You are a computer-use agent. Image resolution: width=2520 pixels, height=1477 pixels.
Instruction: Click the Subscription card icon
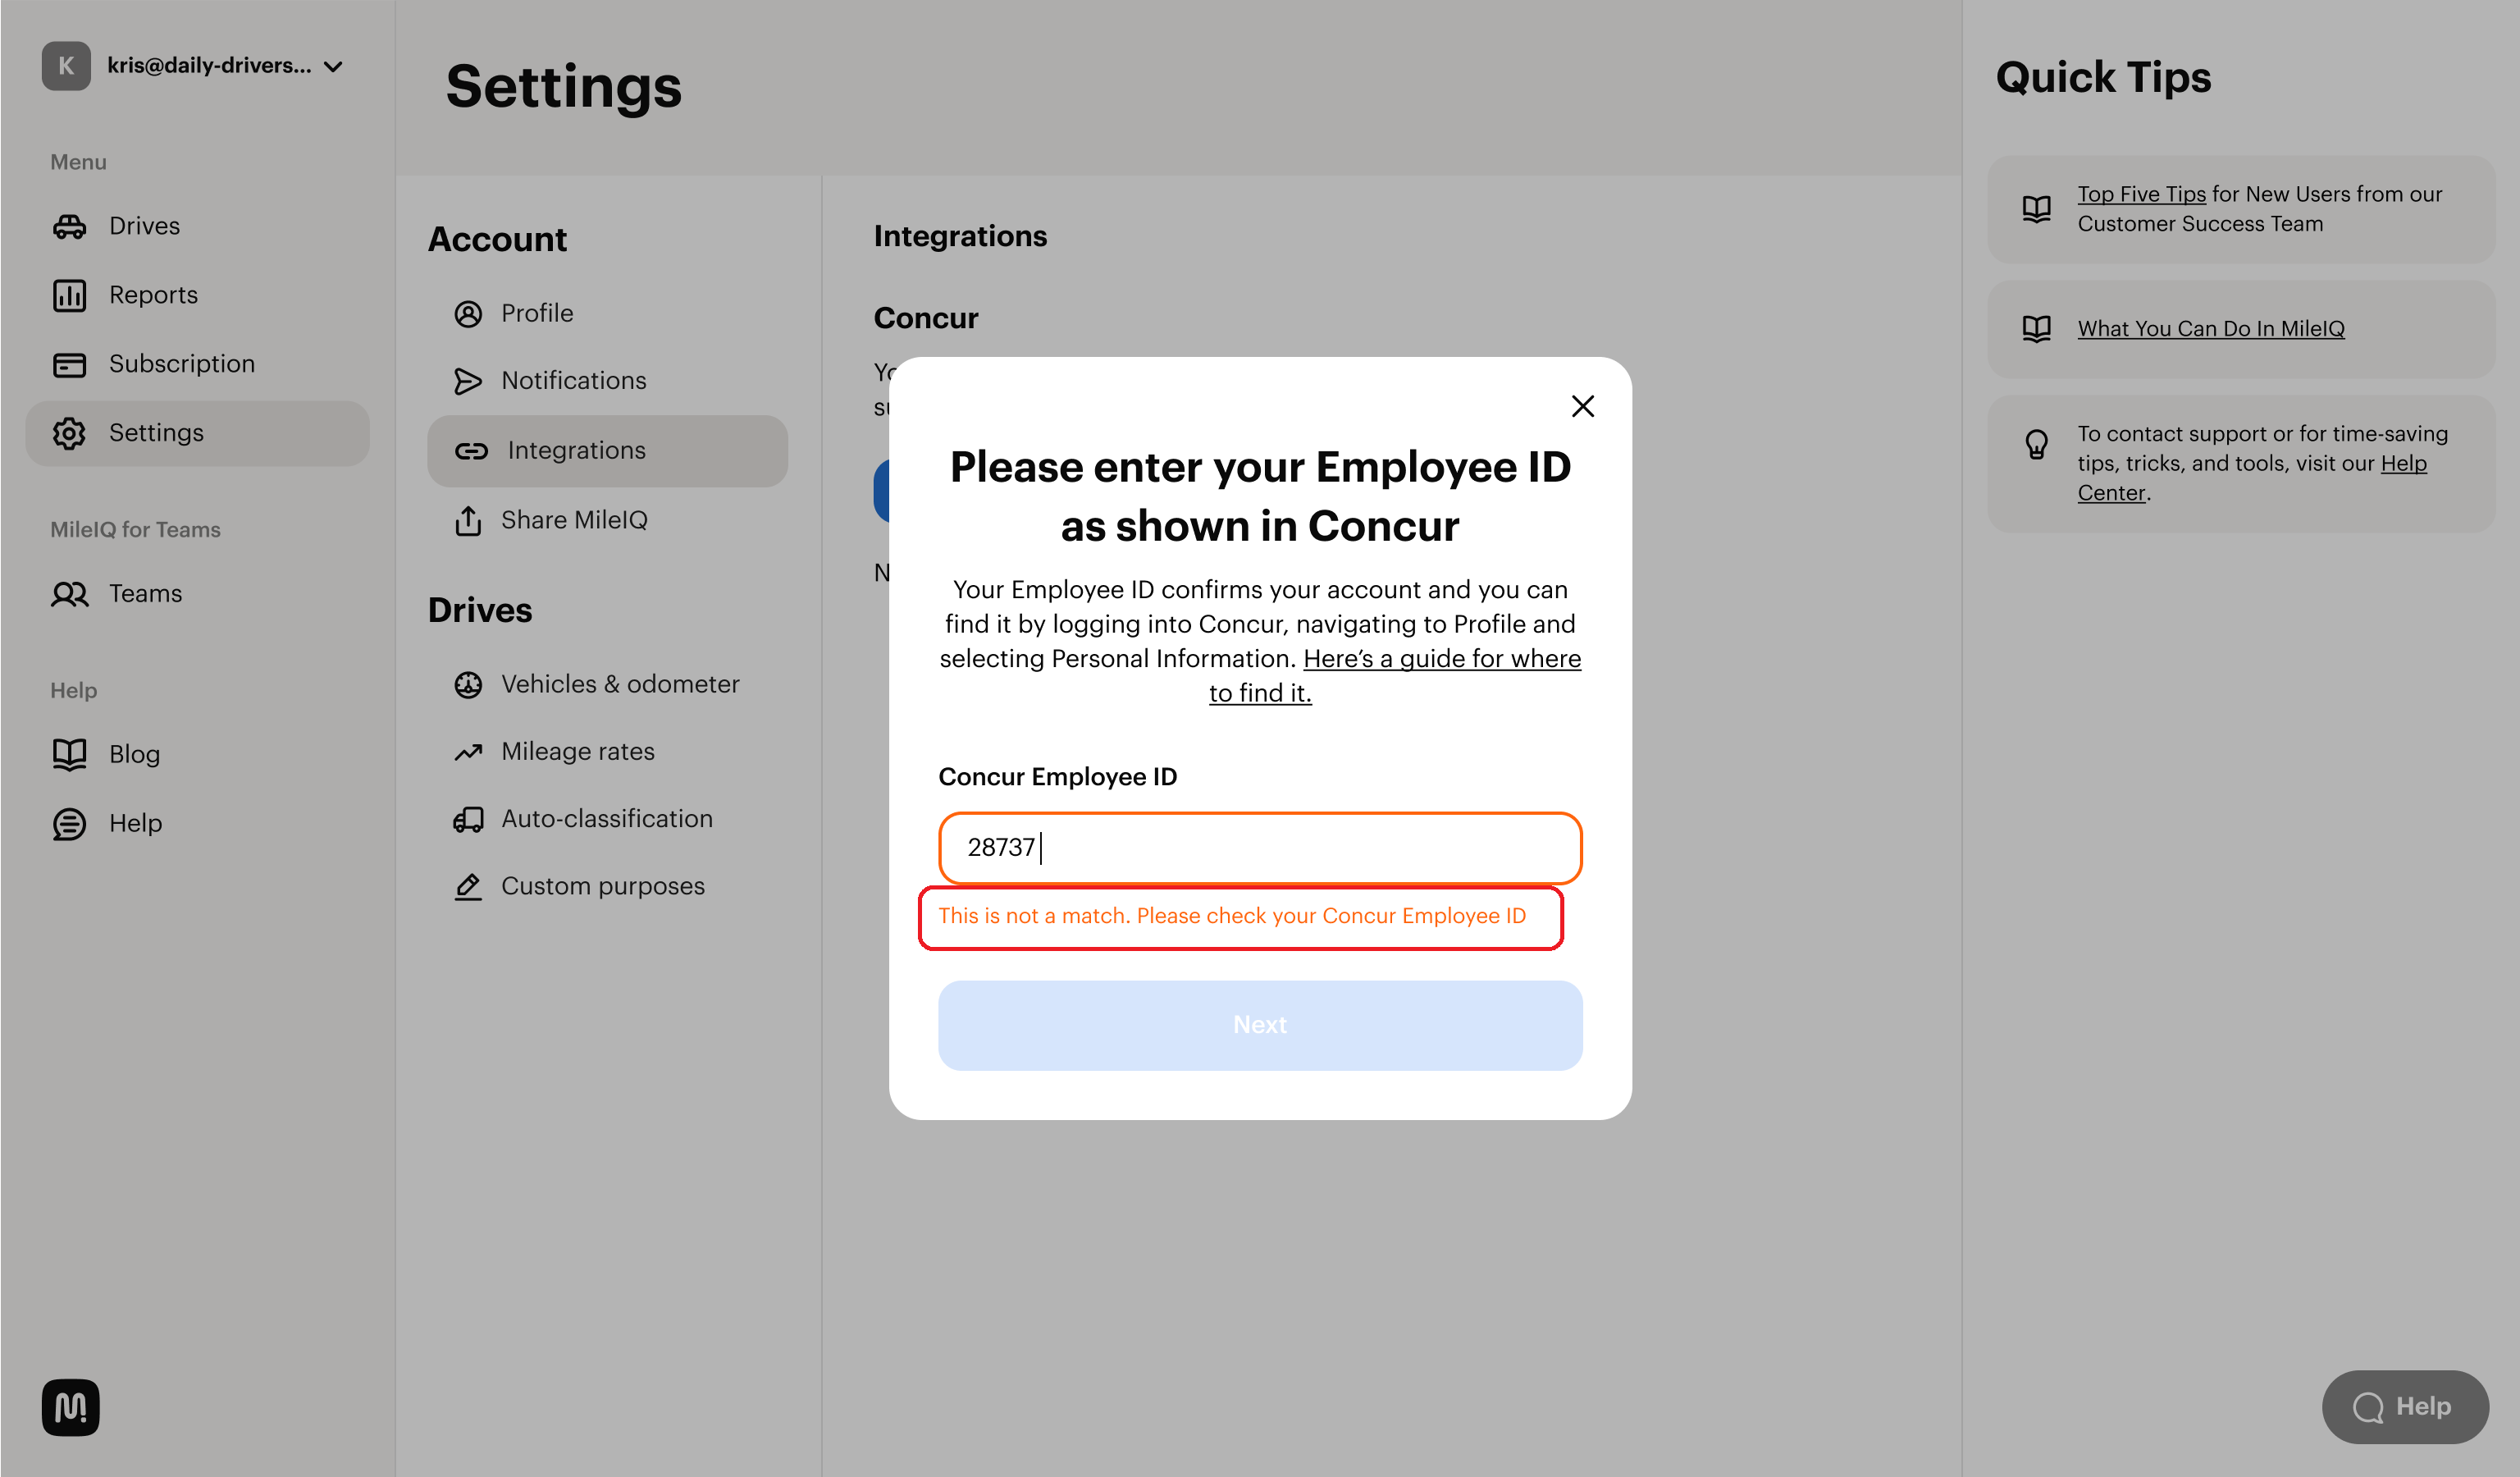[x=69, y=364]
